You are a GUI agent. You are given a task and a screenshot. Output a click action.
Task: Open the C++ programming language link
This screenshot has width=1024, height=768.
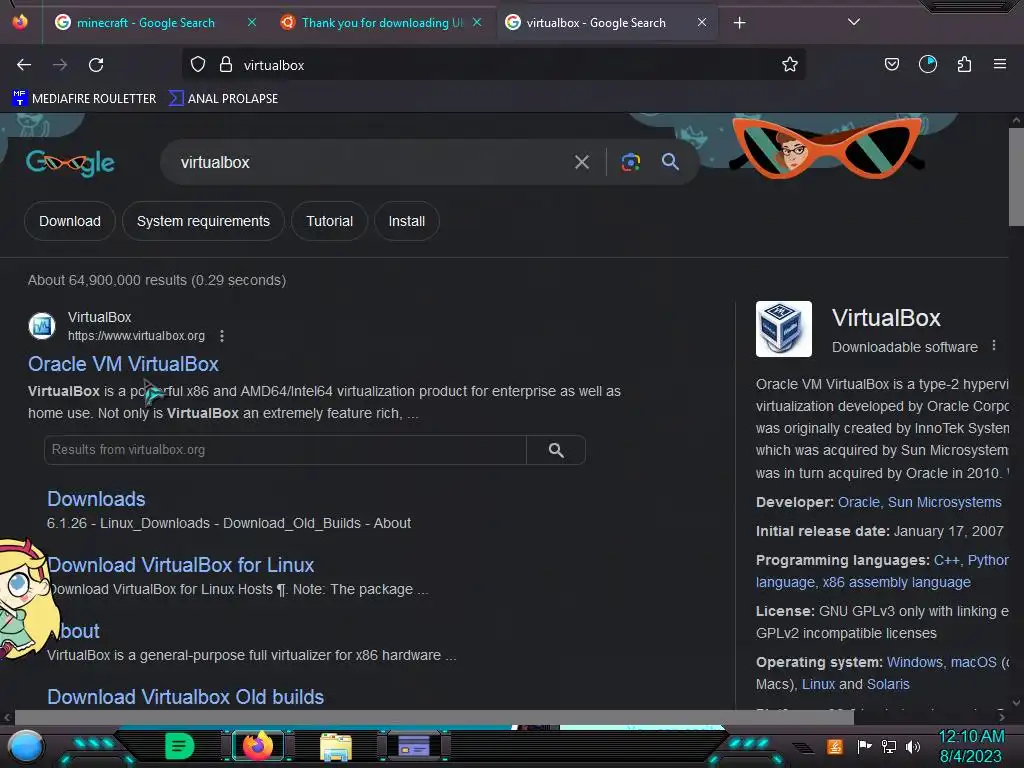[946, 560]
